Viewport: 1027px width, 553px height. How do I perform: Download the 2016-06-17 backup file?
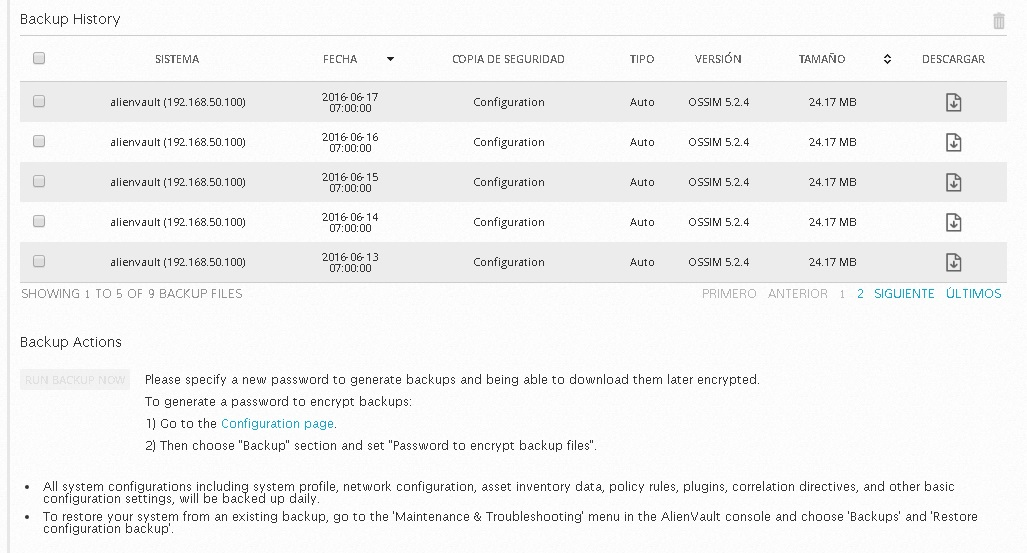tap(953, 102)
